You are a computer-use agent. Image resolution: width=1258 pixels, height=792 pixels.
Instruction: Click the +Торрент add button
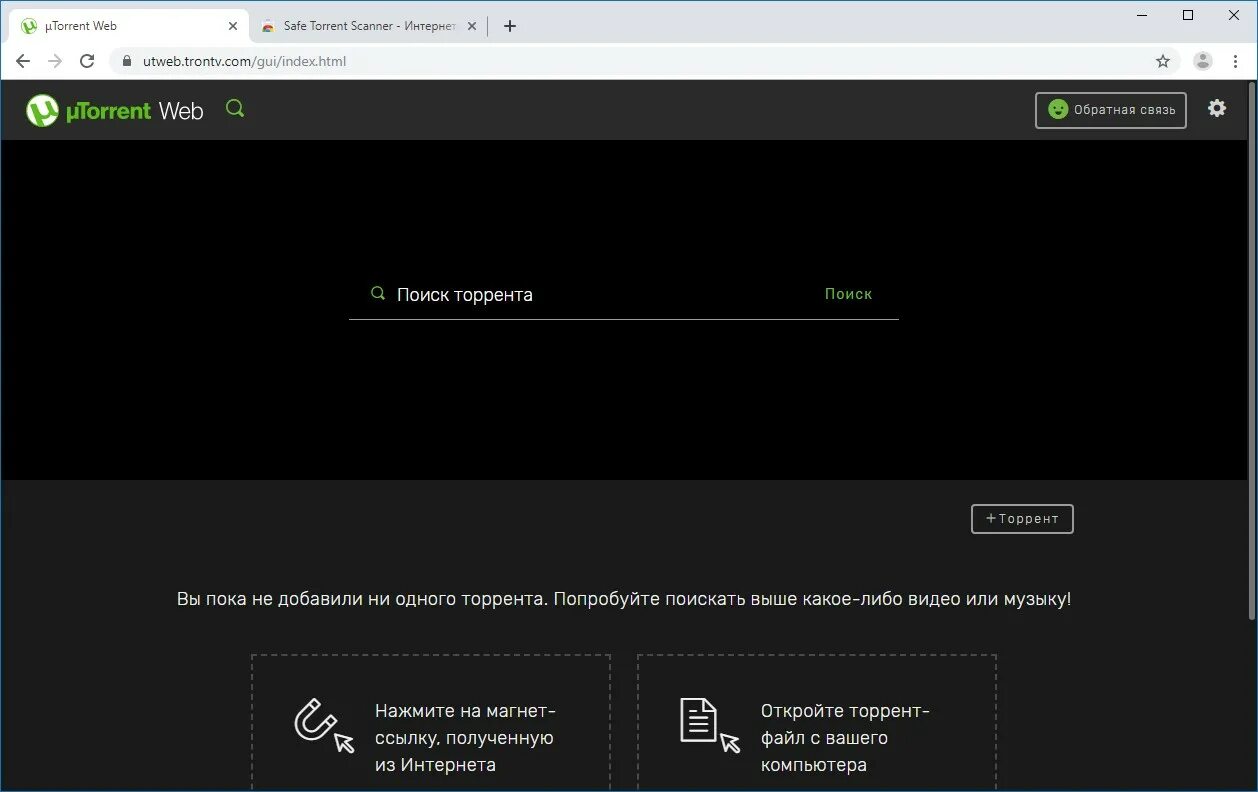tap(1022, 519)
